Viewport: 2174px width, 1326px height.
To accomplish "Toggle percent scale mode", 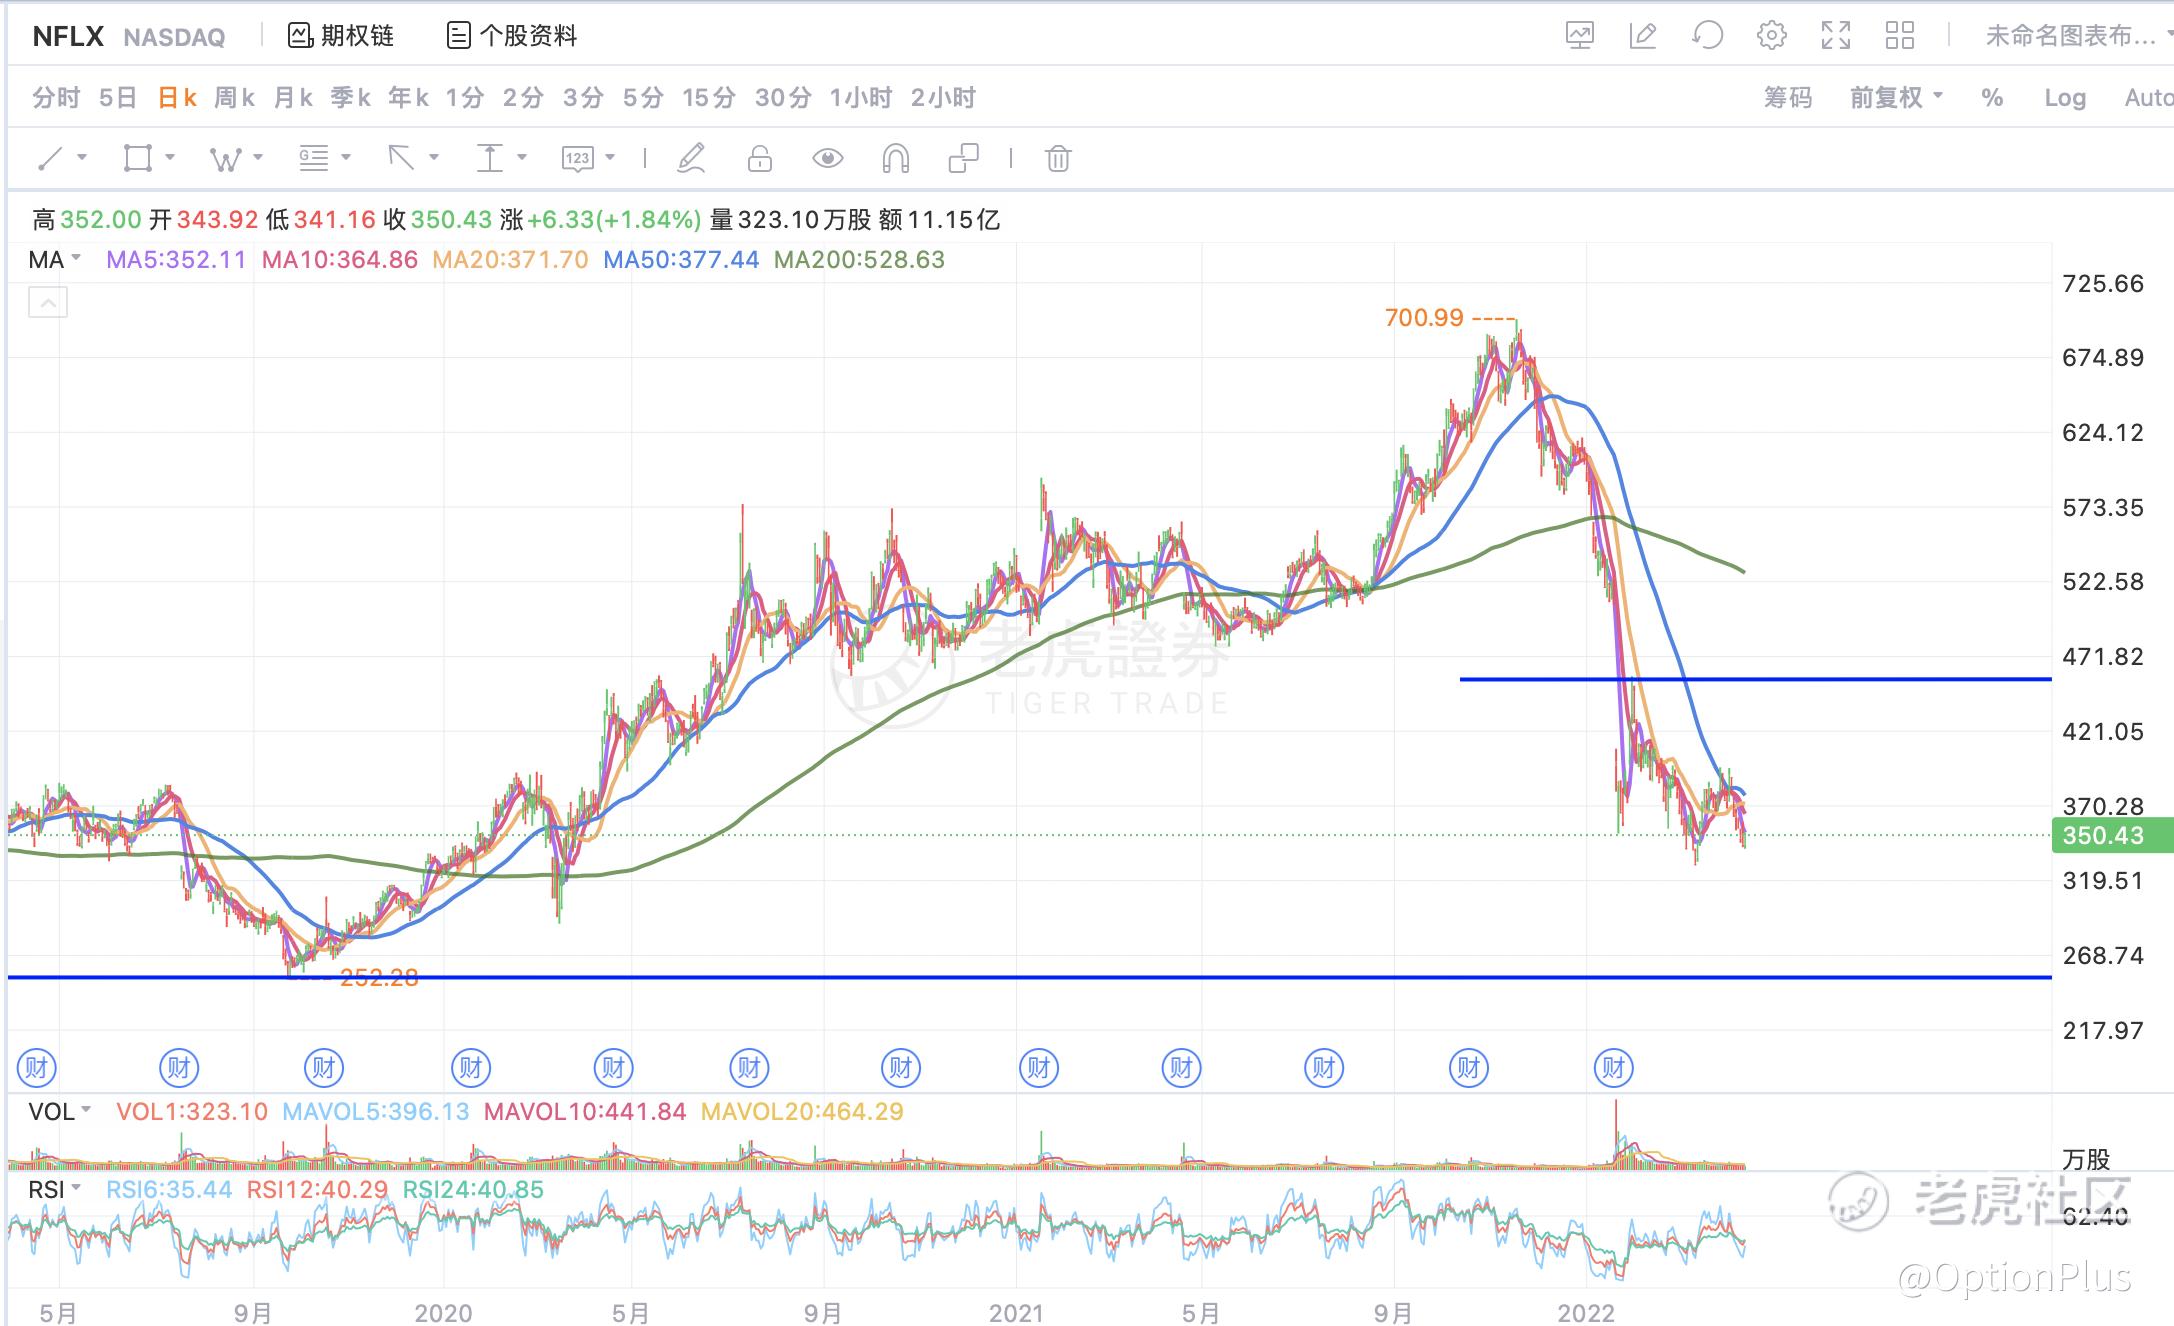I will click(1991, 98).
